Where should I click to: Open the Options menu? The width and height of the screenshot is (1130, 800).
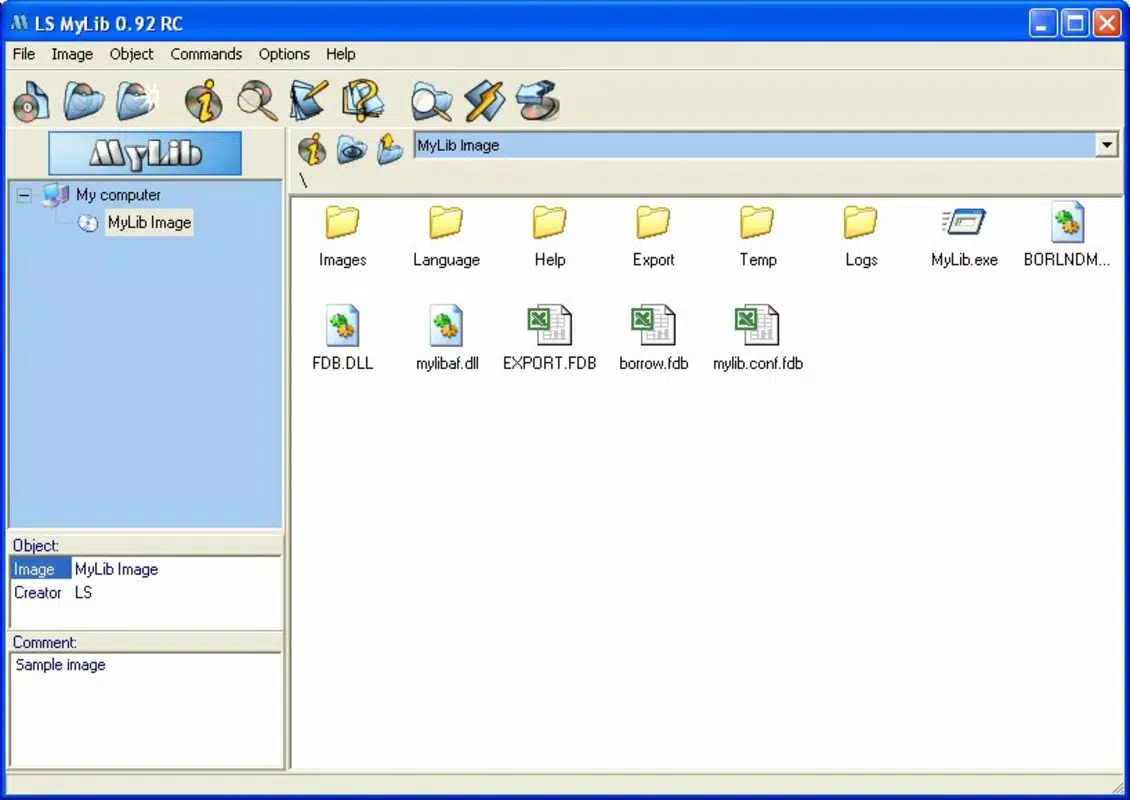click(x=284, y=54)
